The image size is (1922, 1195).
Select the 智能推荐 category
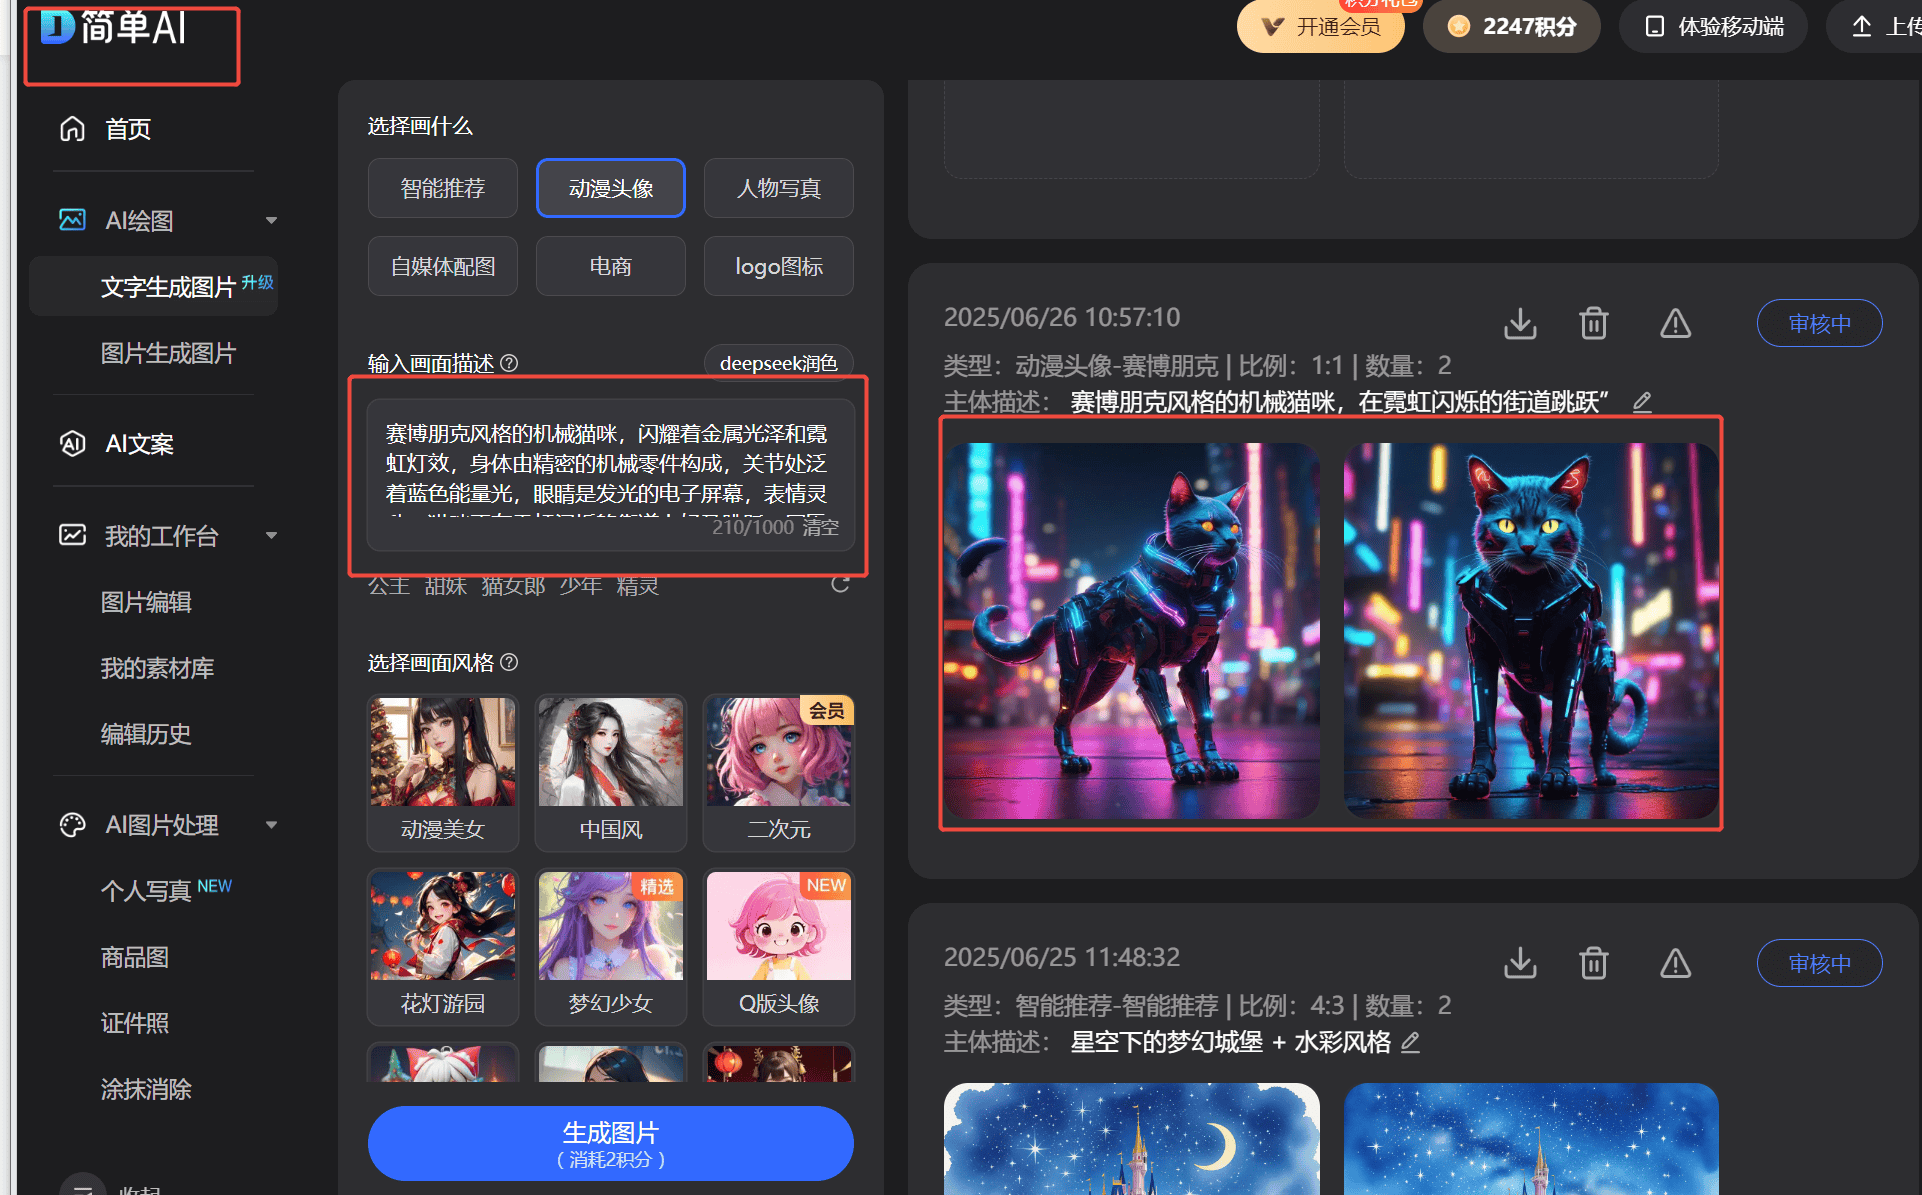tap(443, 188)
